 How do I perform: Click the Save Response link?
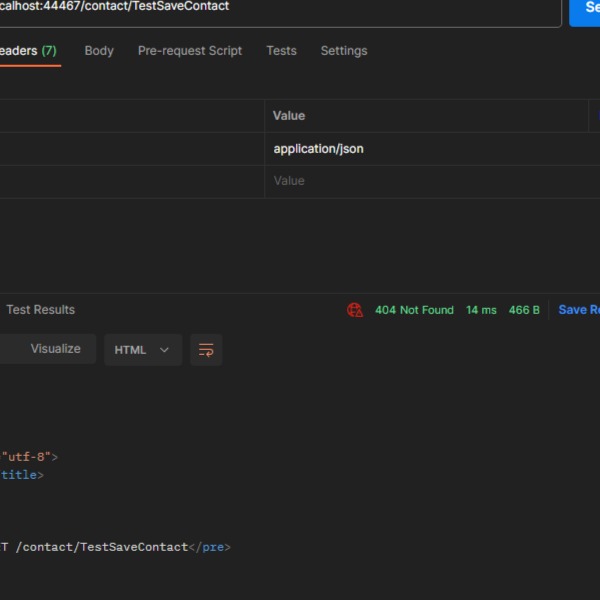[578, 310]
